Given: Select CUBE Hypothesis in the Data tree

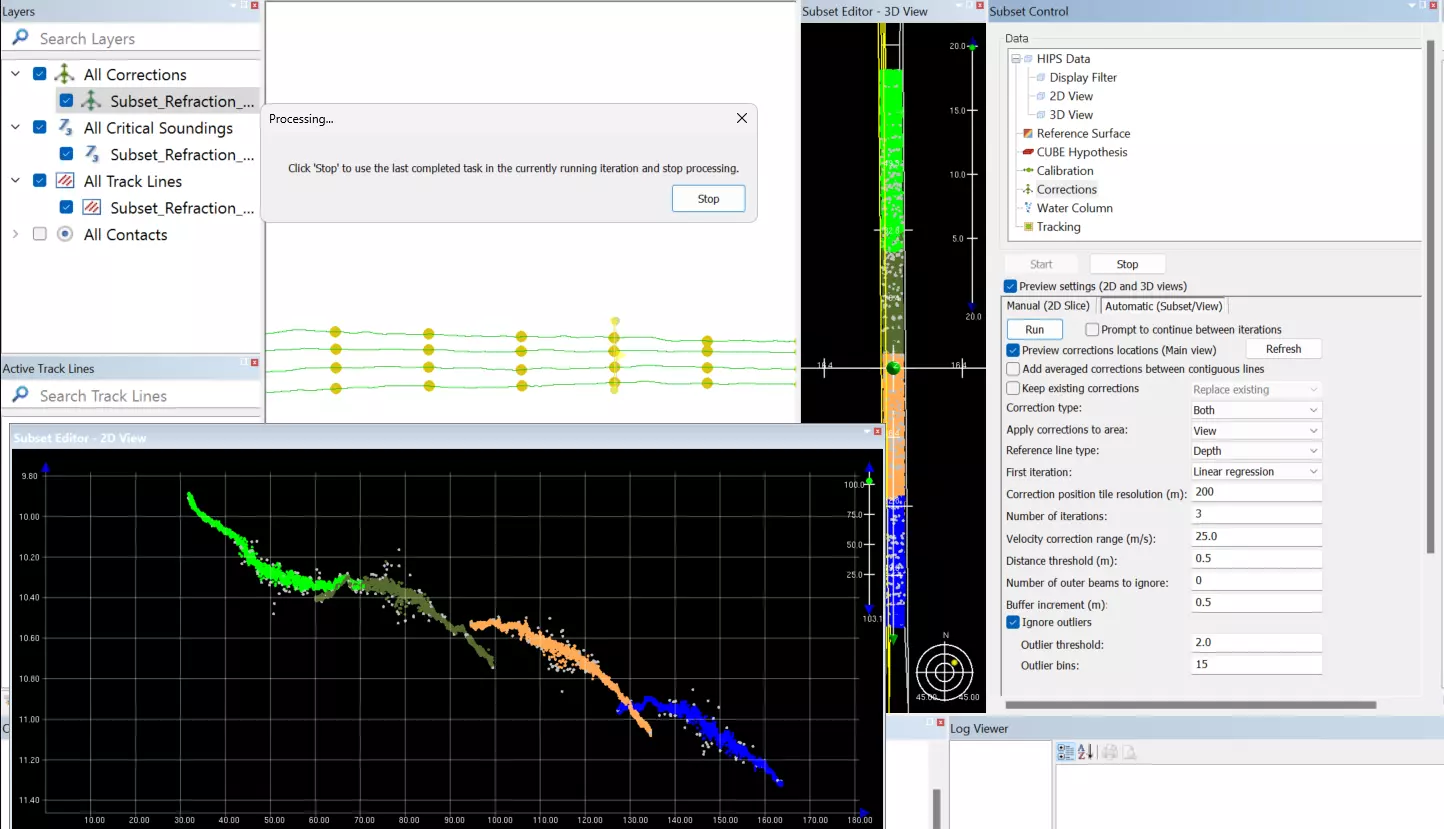Looking at the screenshot, I should (x=1081, y=152).
